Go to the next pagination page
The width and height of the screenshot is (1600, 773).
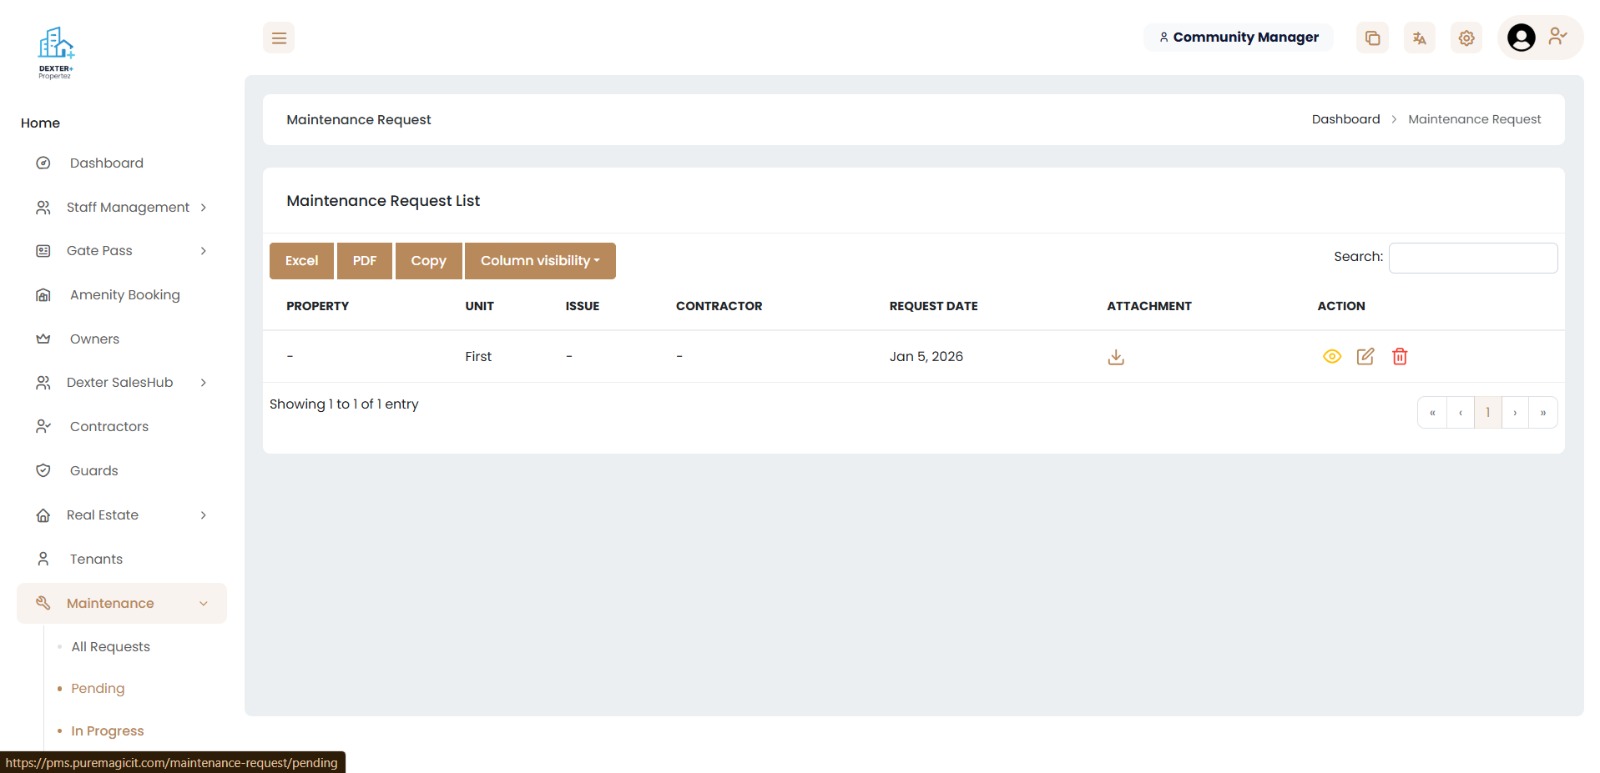point(1515,413)
